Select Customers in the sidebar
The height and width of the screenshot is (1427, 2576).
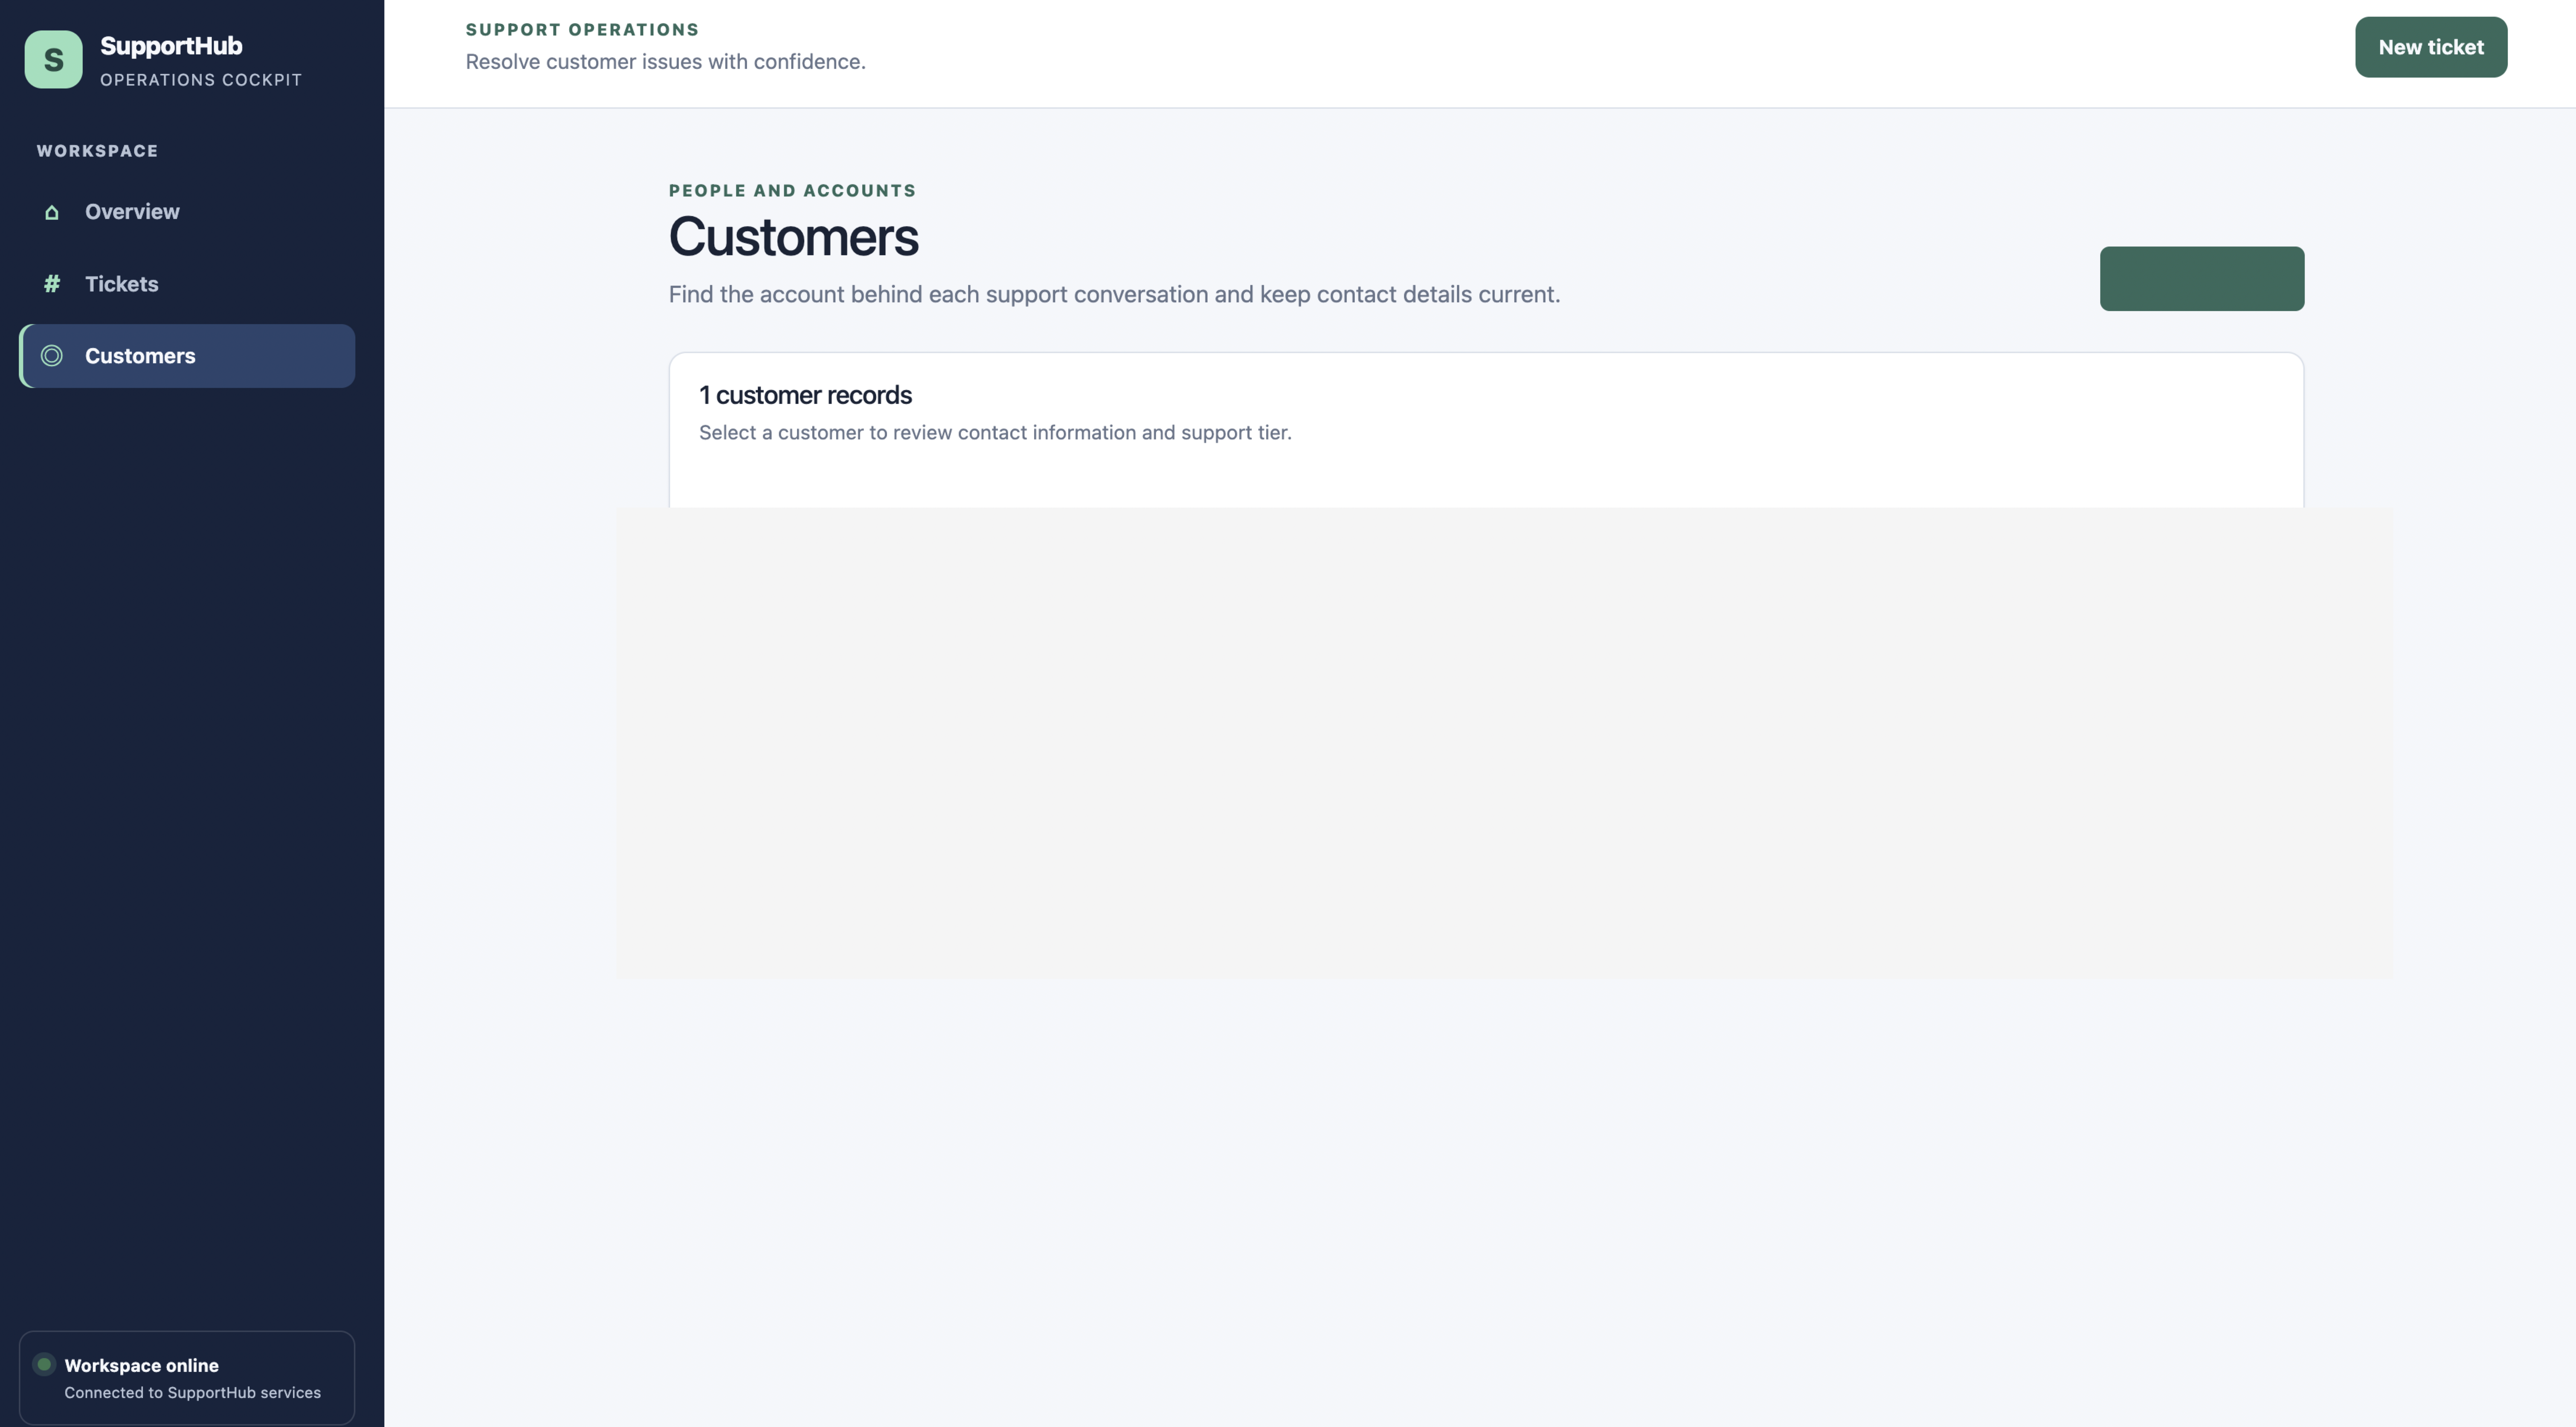187,356
